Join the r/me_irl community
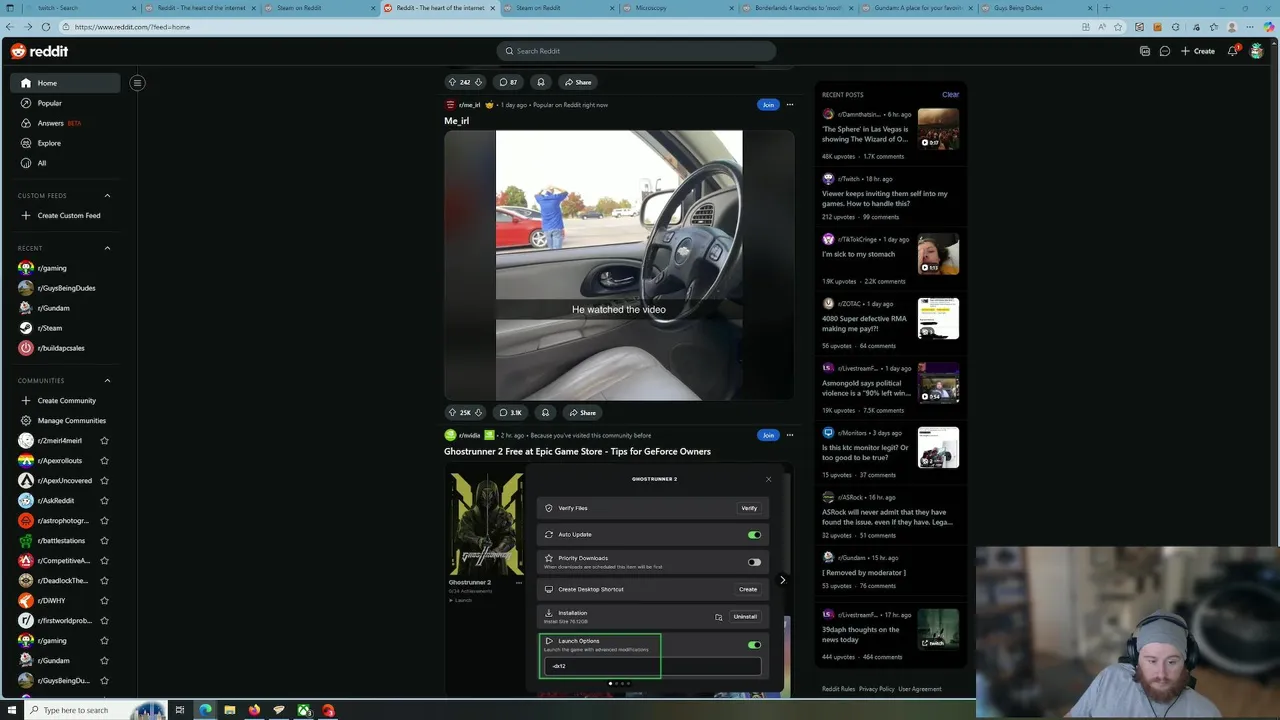 [x=768, y=104]
